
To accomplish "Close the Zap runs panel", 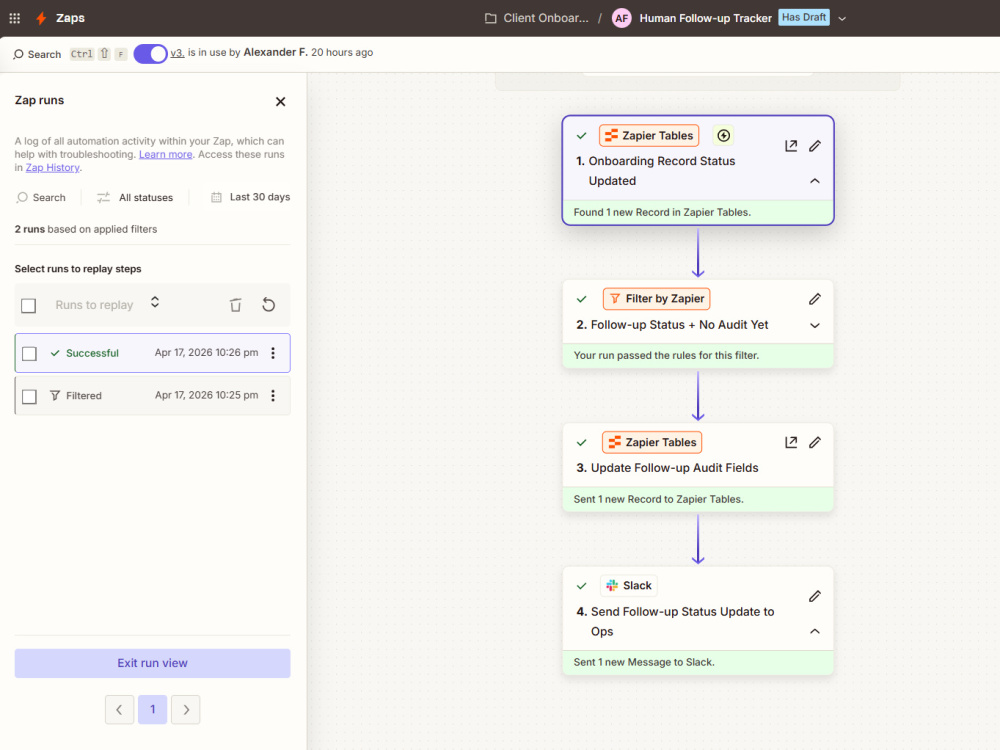I will pyautogui.click(x=280, y=101).
